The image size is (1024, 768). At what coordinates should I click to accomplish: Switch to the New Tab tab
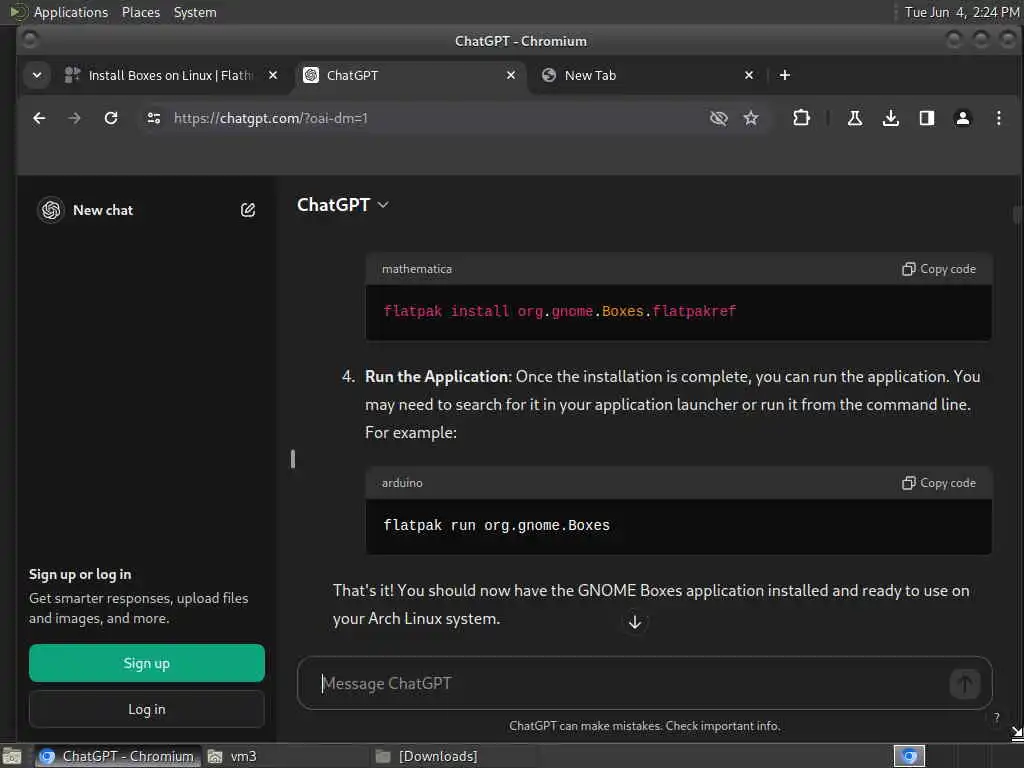[647, 75]
